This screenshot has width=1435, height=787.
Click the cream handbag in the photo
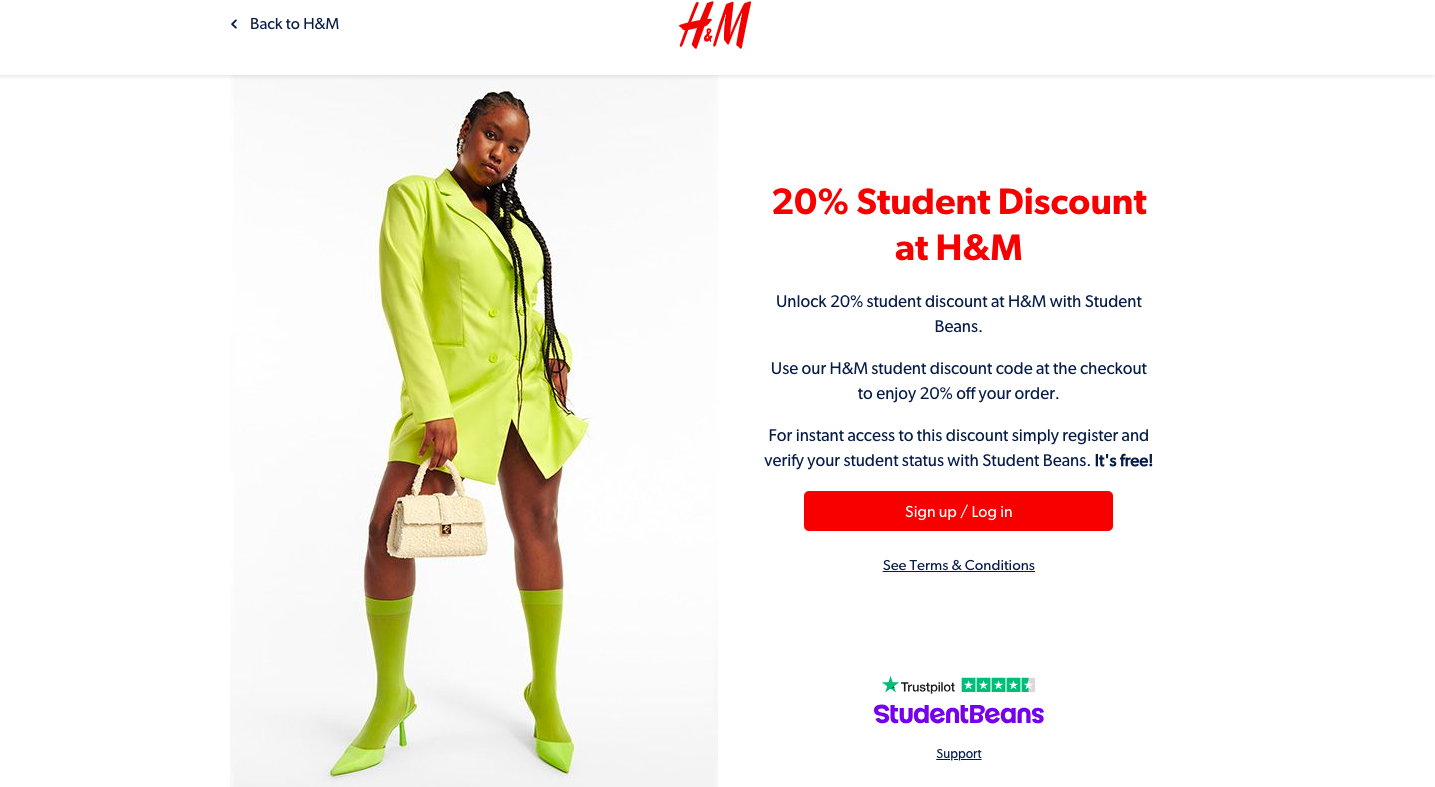click(x=437, y=511)
